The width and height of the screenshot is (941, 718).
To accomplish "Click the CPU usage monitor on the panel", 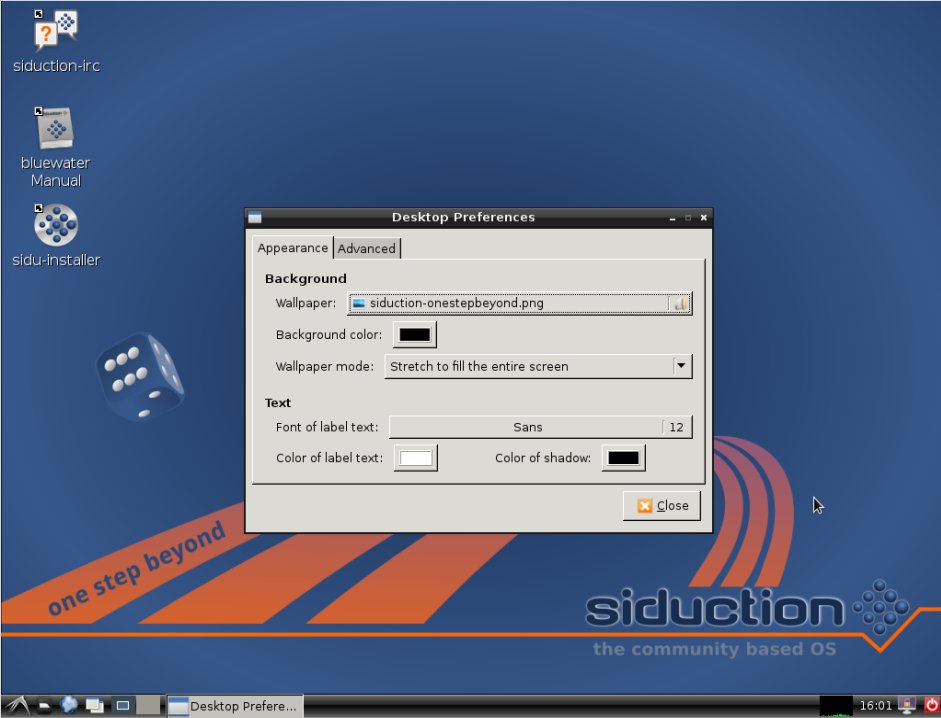I will click(x=836, y=706).
